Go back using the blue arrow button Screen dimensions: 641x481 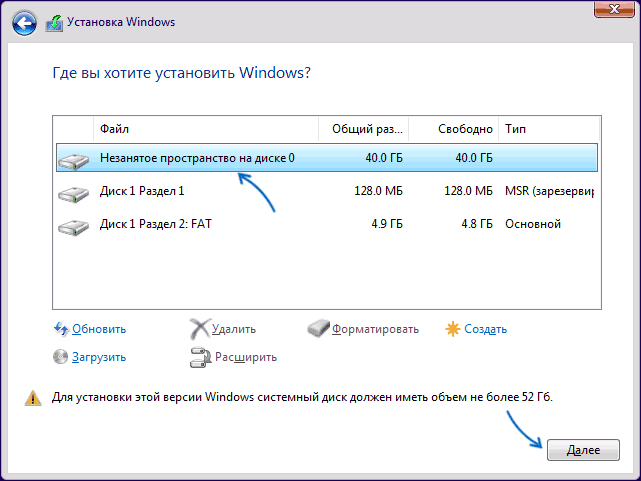point(24,23)
